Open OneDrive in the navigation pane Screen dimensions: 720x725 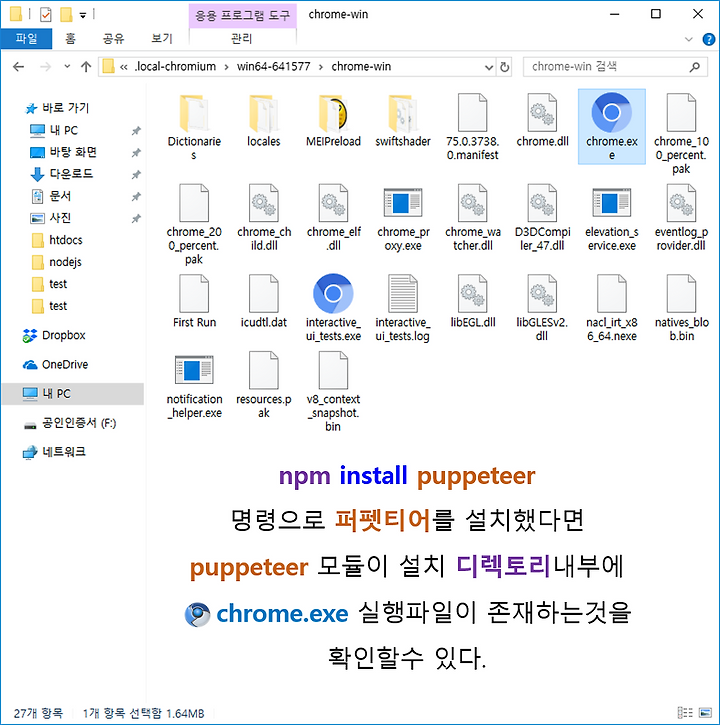tap(65, 364)
